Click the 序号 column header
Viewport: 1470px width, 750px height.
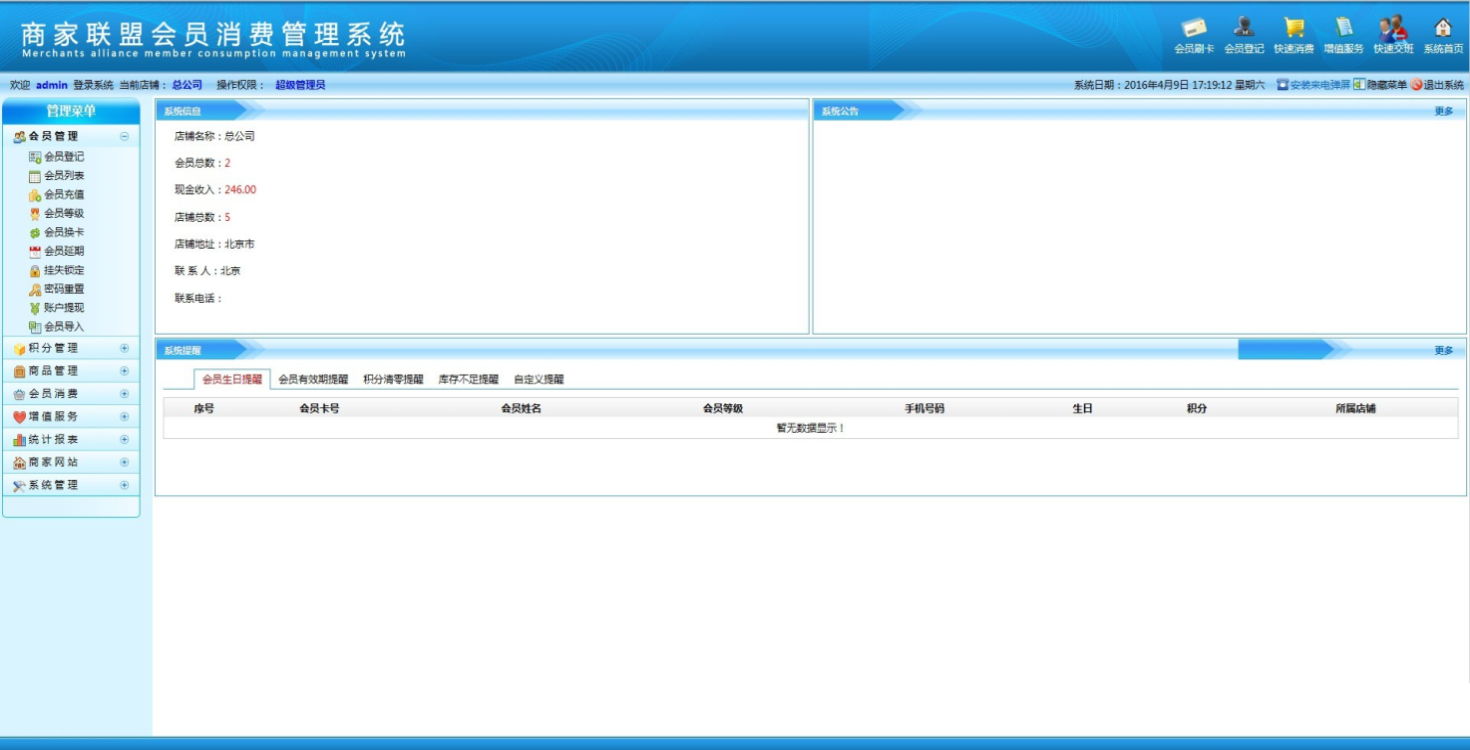(204, 408)
